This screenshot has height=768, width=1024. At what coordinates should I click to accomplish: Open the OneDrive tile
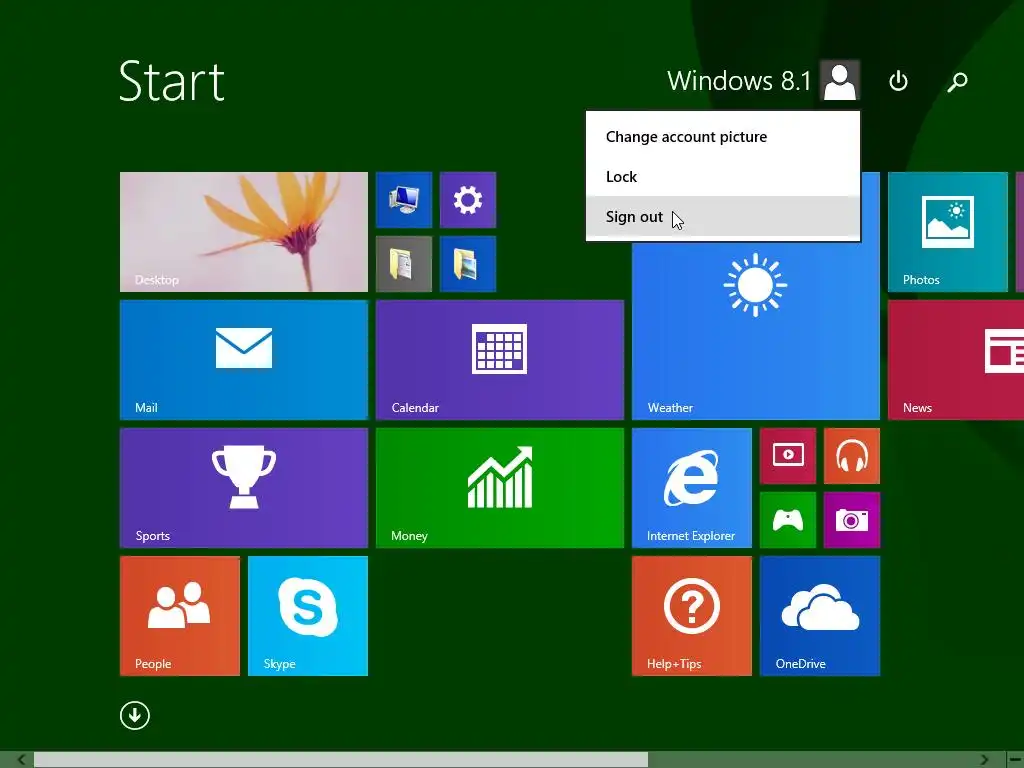coord(820,616)
